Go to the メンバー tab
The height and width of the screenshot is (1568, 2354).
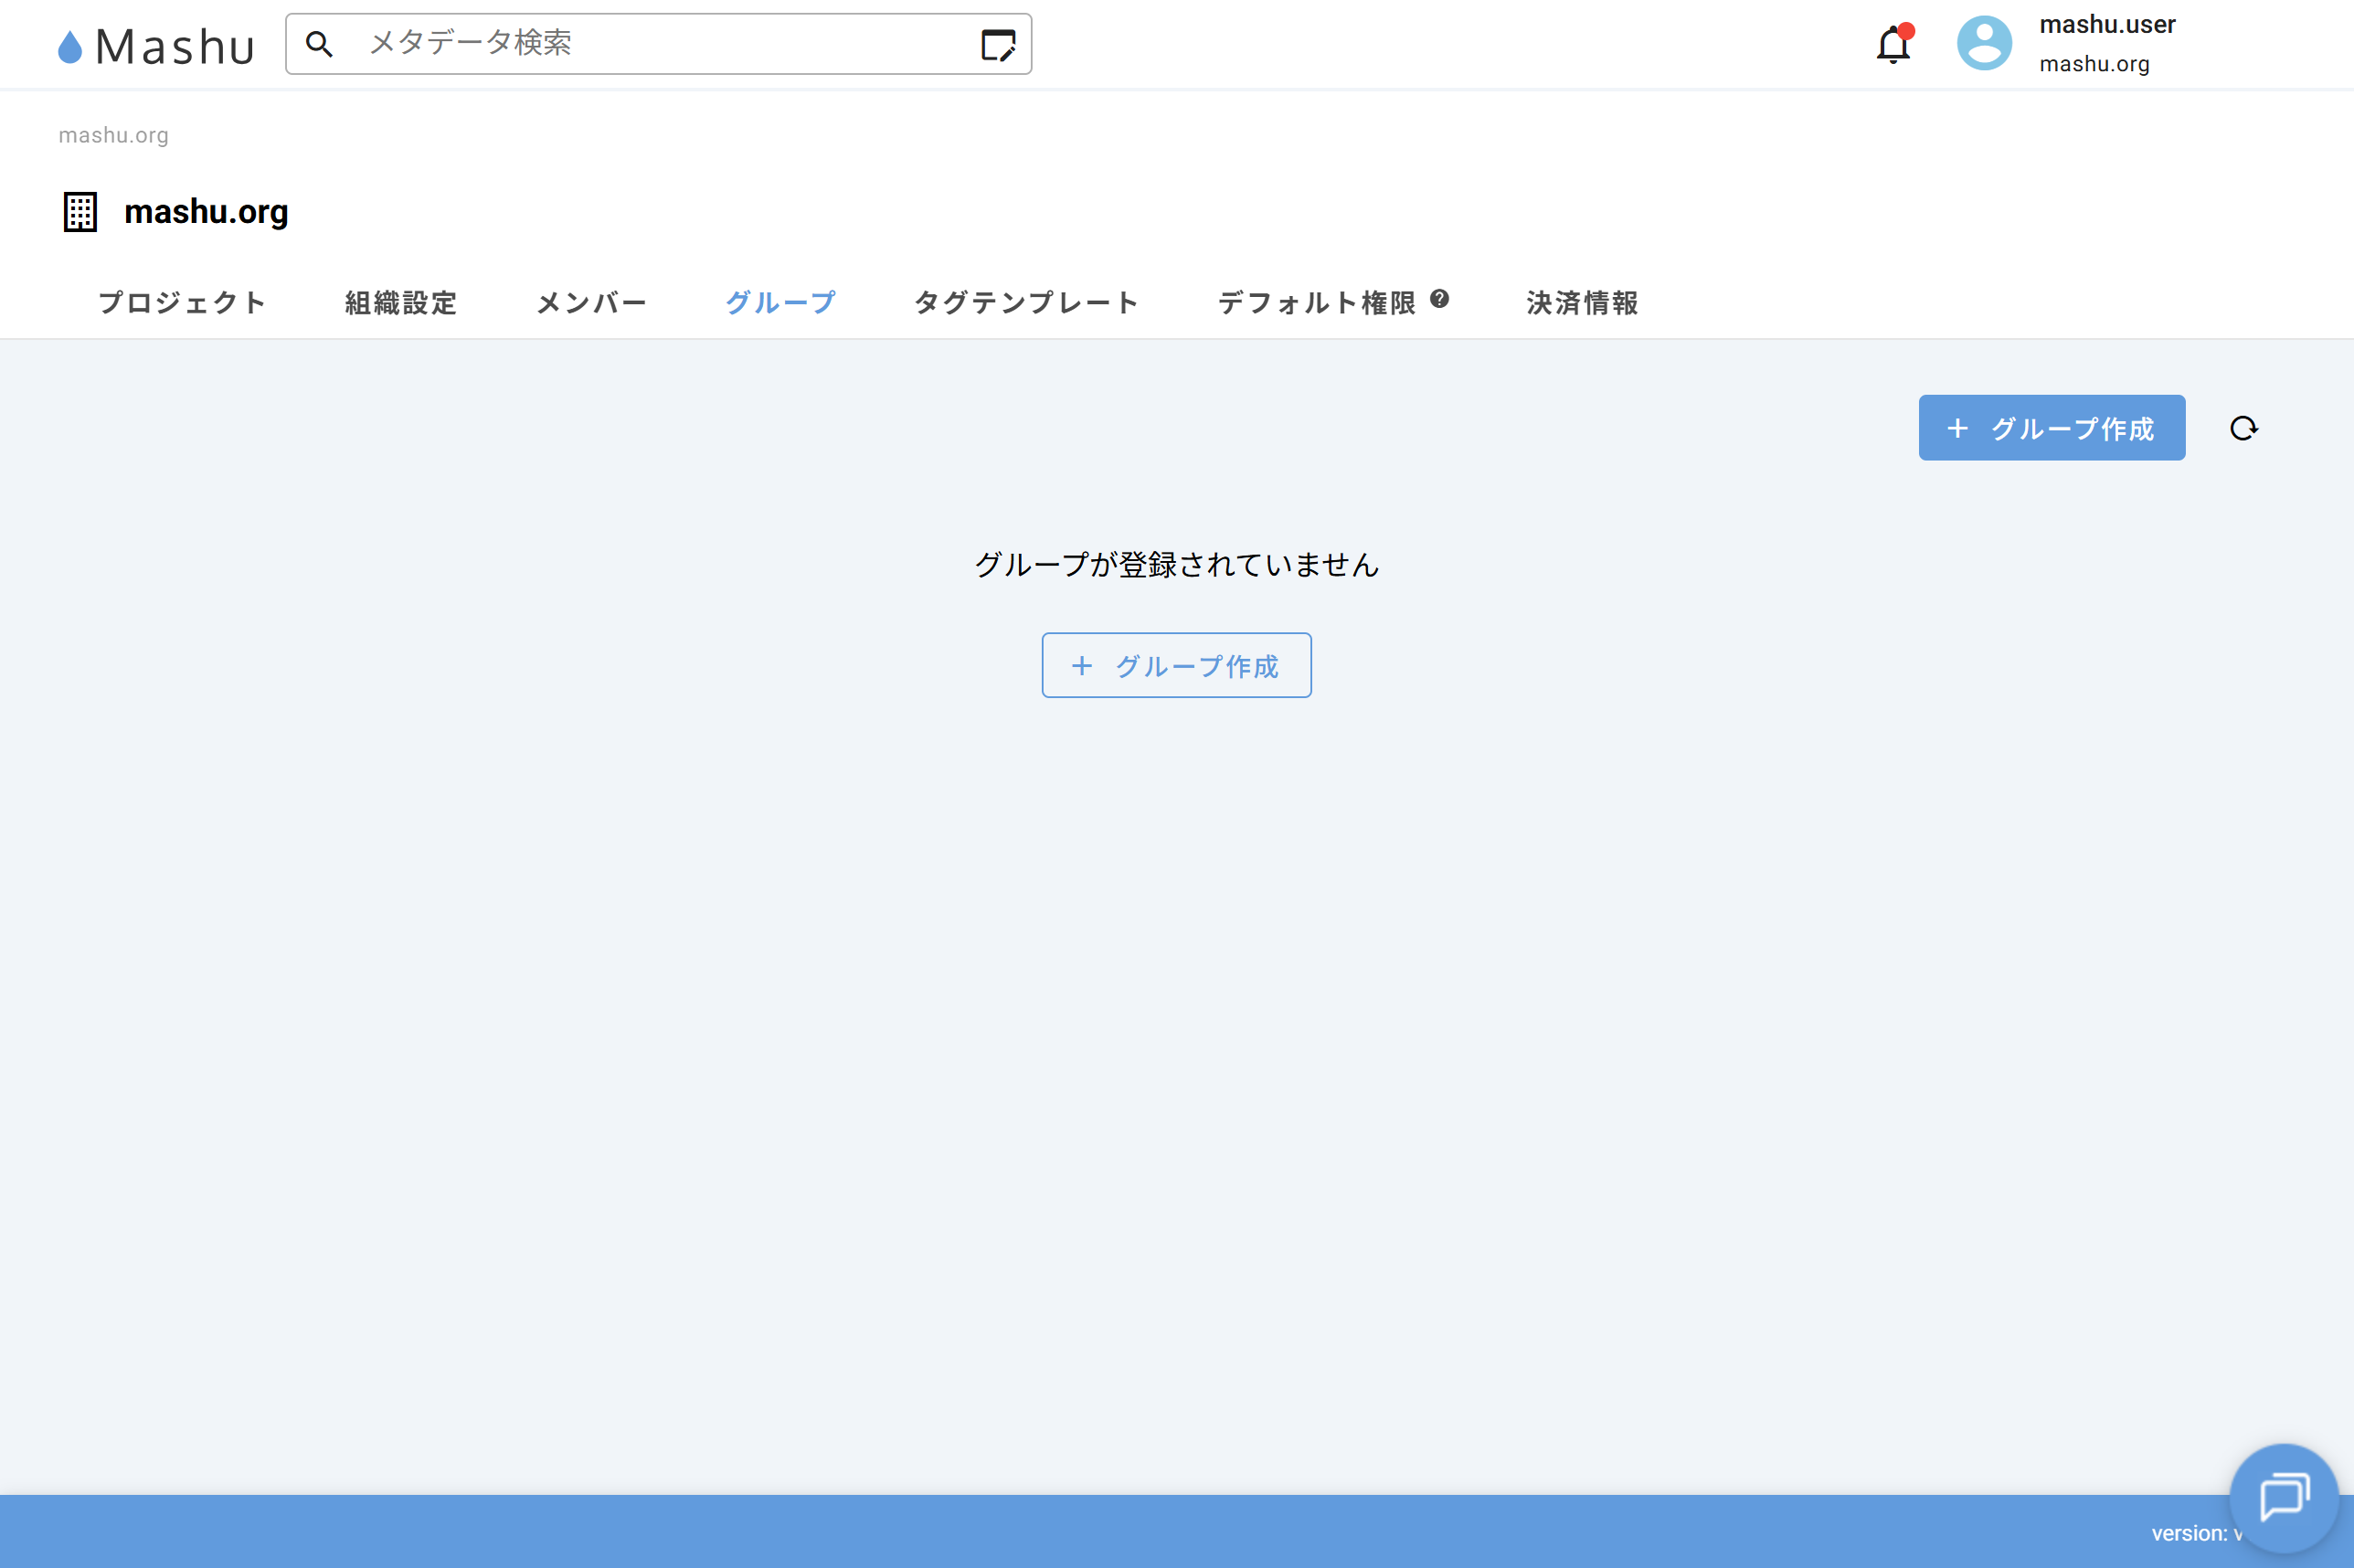pos(591,302)
